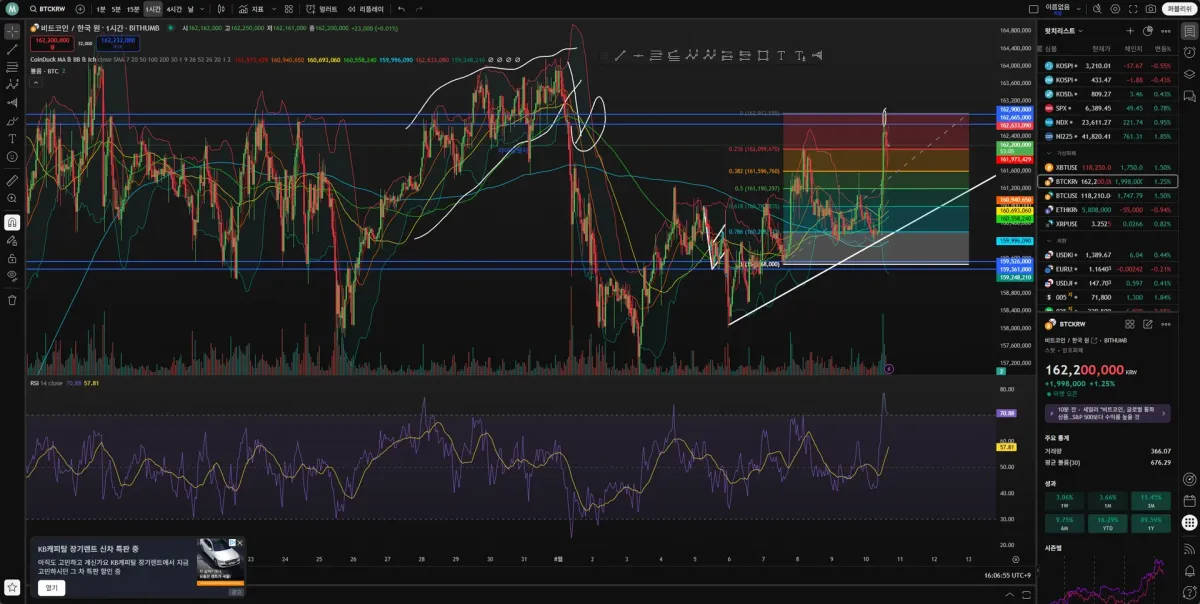Expand the timeframe interval dropdown
Screen dimensions: 1200x604
[x=202, y=9]
